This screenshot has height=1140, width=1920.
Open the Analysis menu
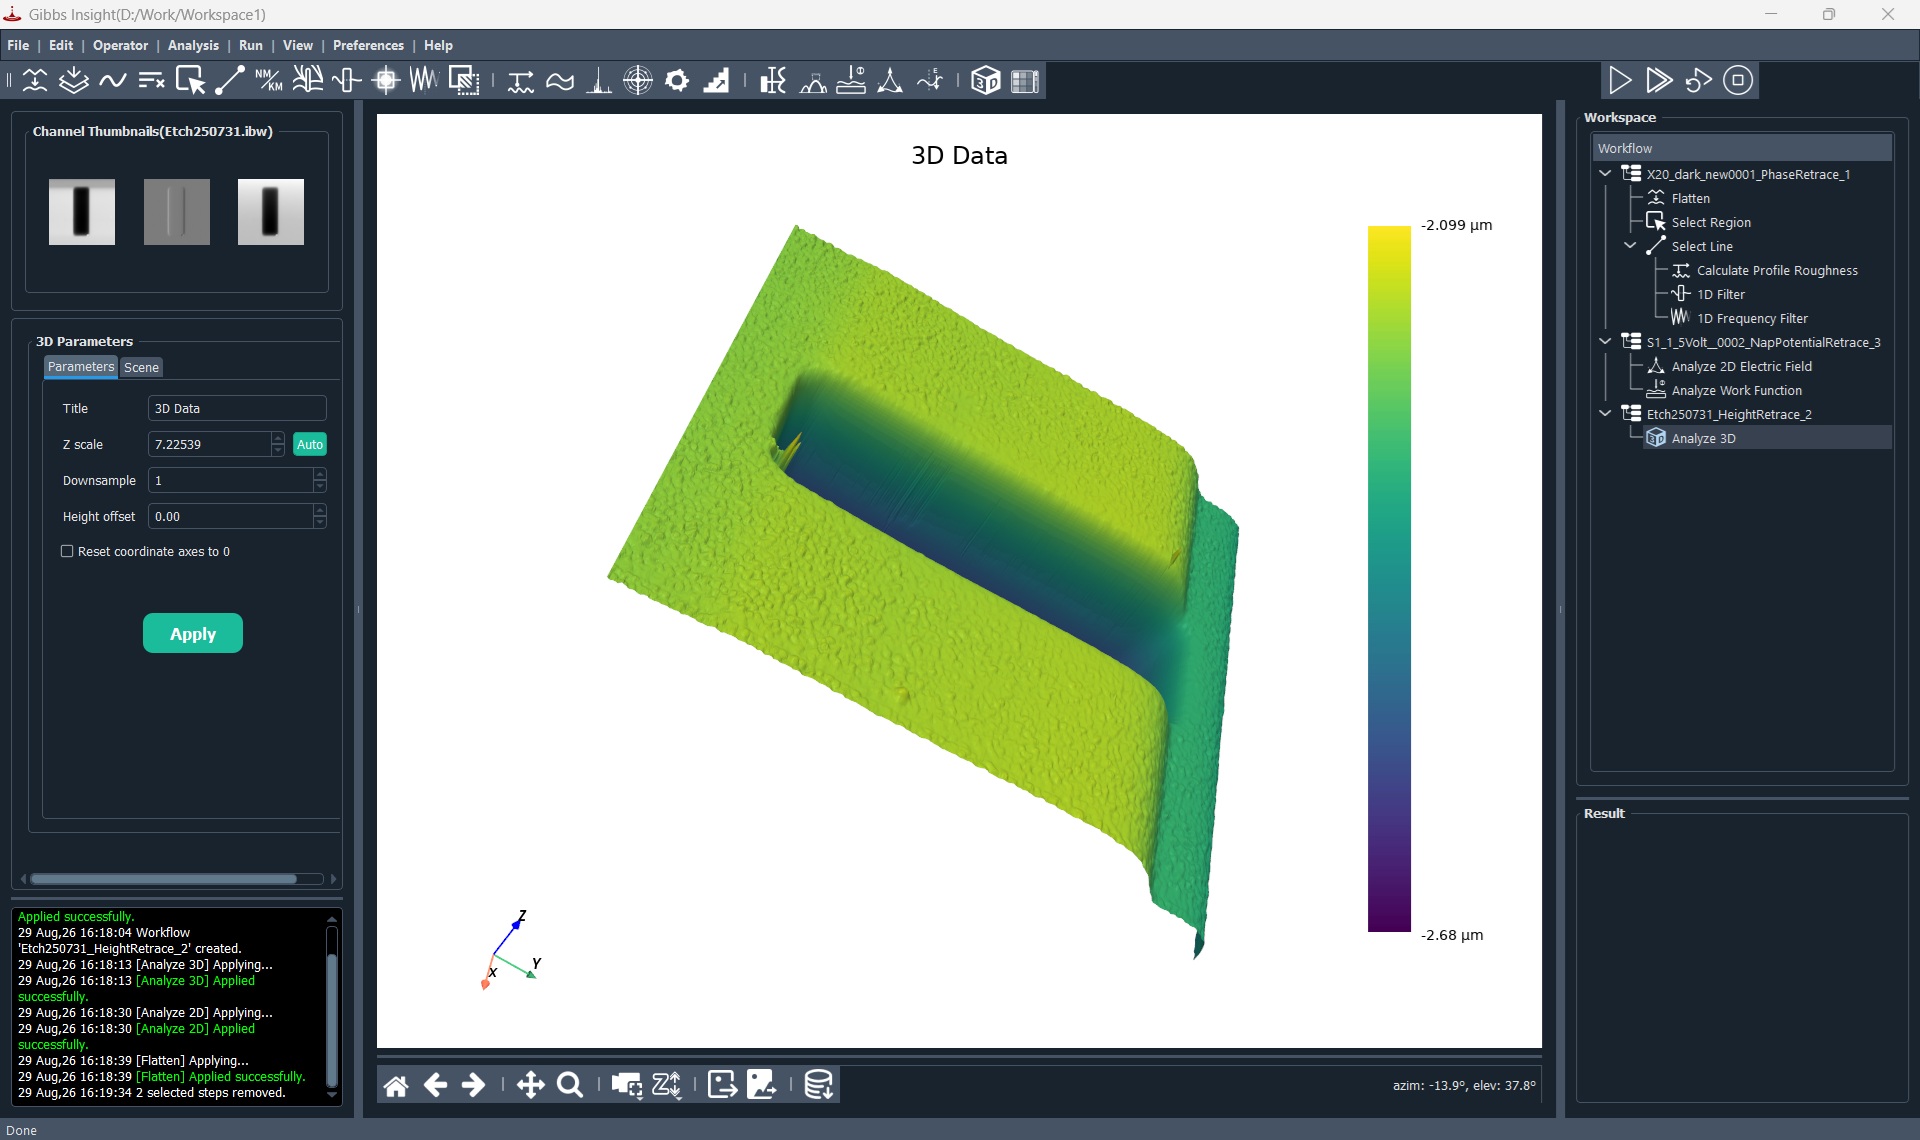pos(193,45)
